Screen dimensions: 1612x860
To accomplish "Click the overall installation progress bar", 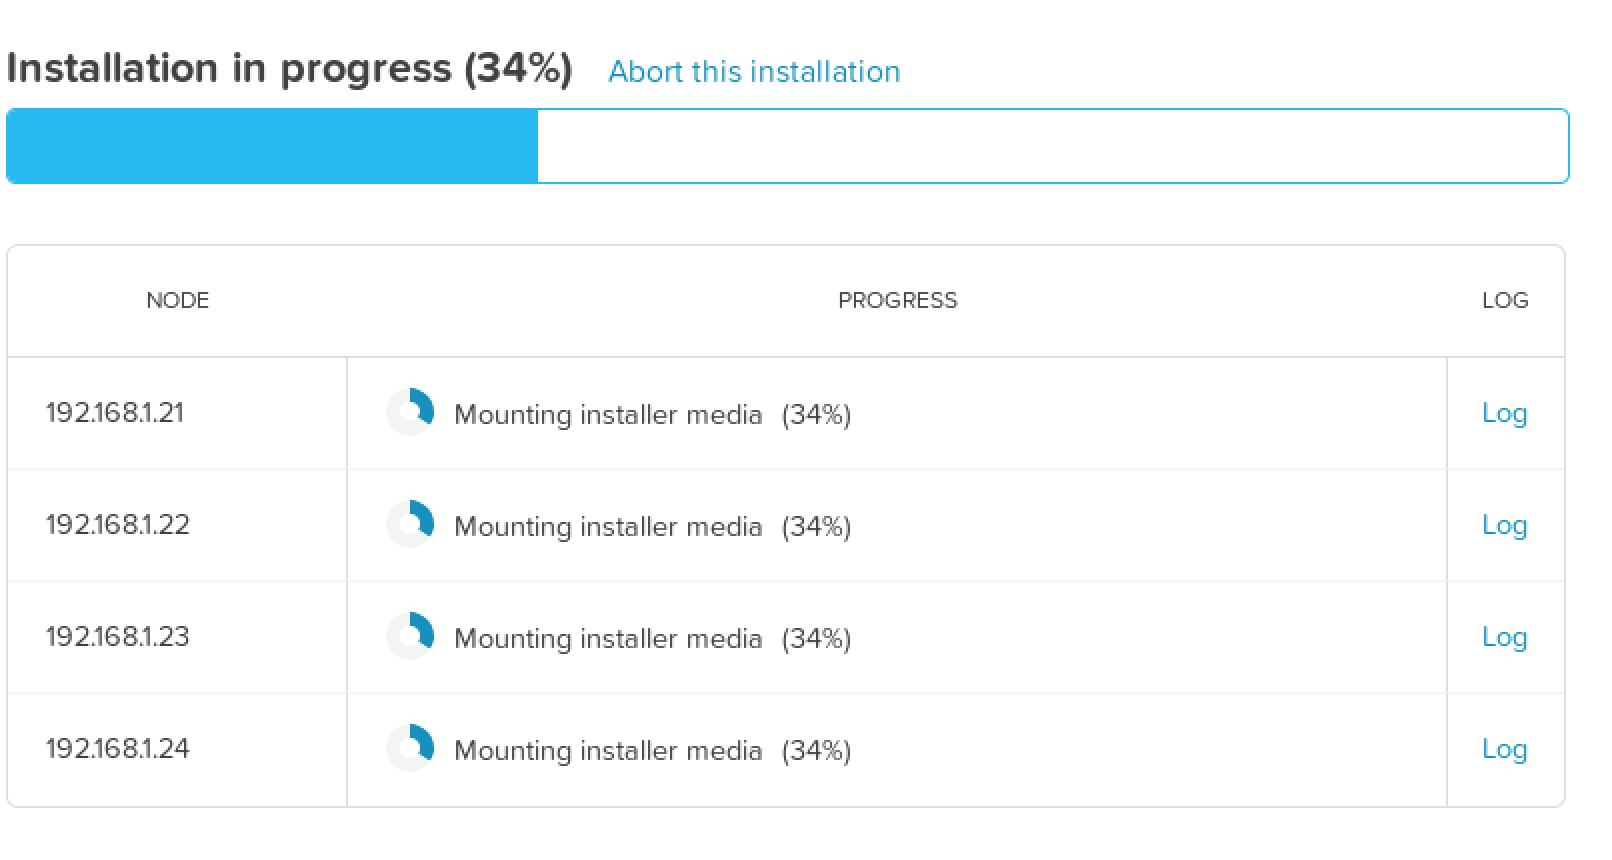I will [787, 146].
